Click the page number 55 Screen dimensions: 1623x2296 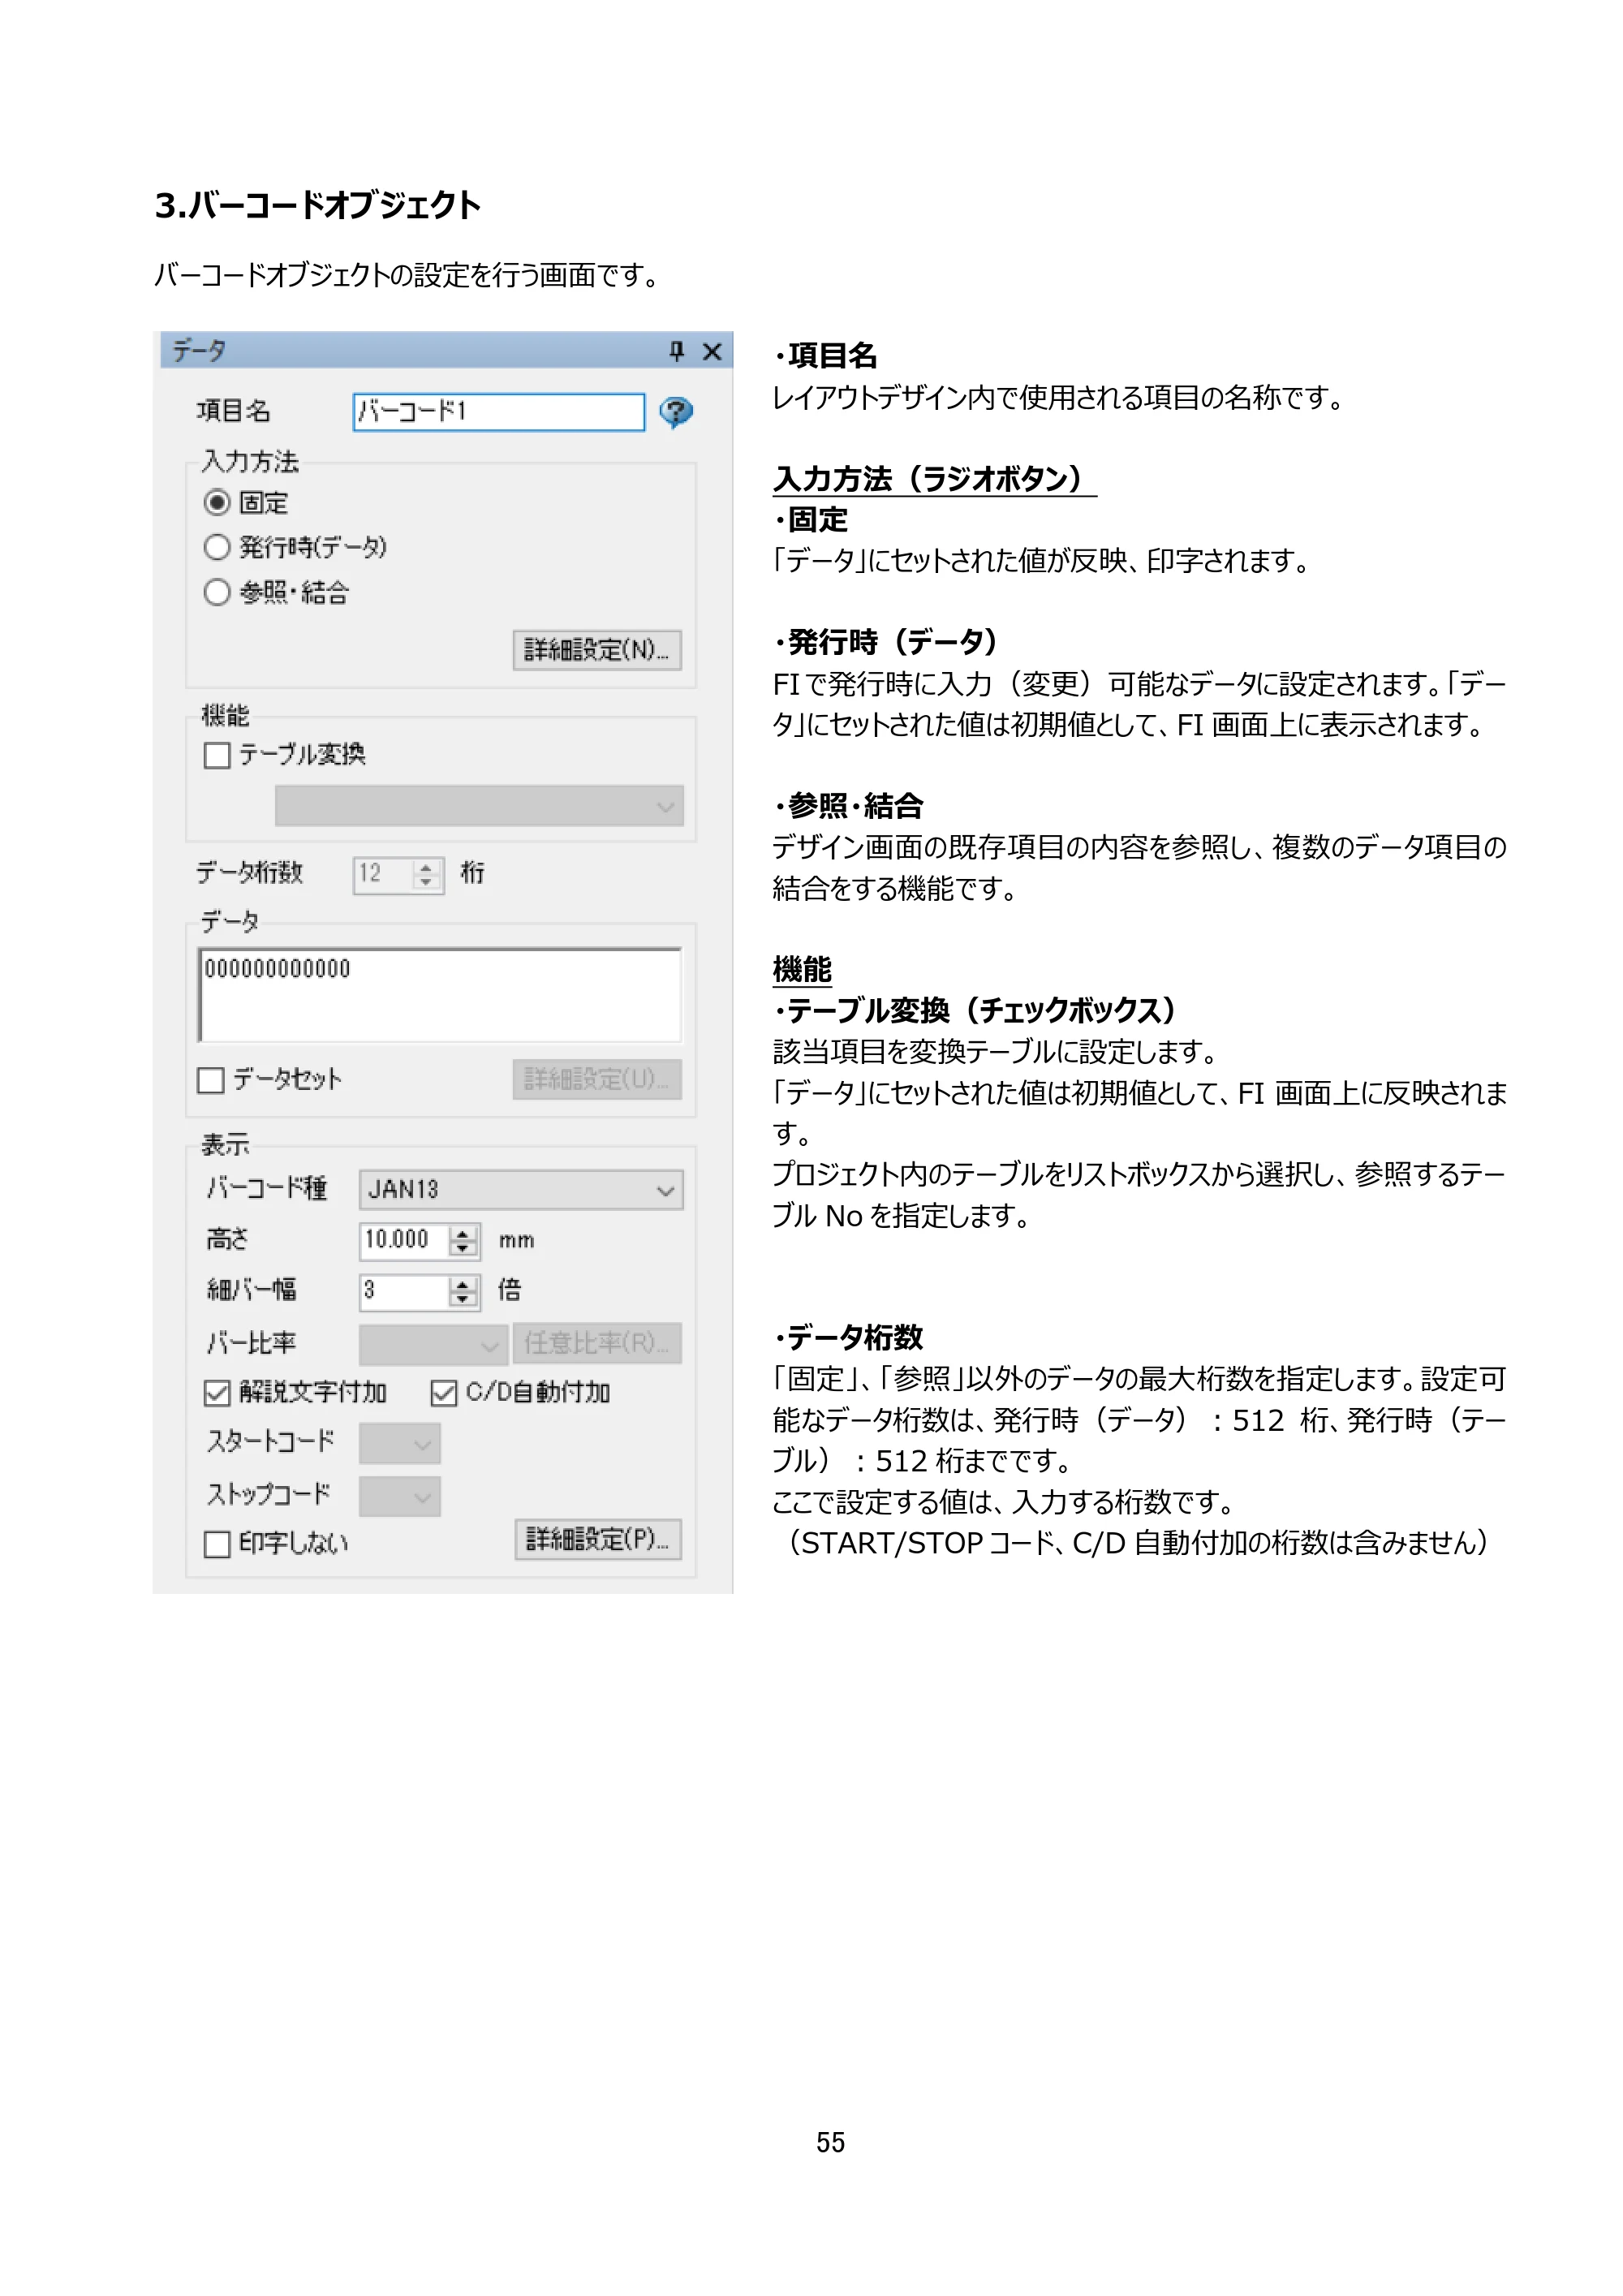tap(830, 2142)
